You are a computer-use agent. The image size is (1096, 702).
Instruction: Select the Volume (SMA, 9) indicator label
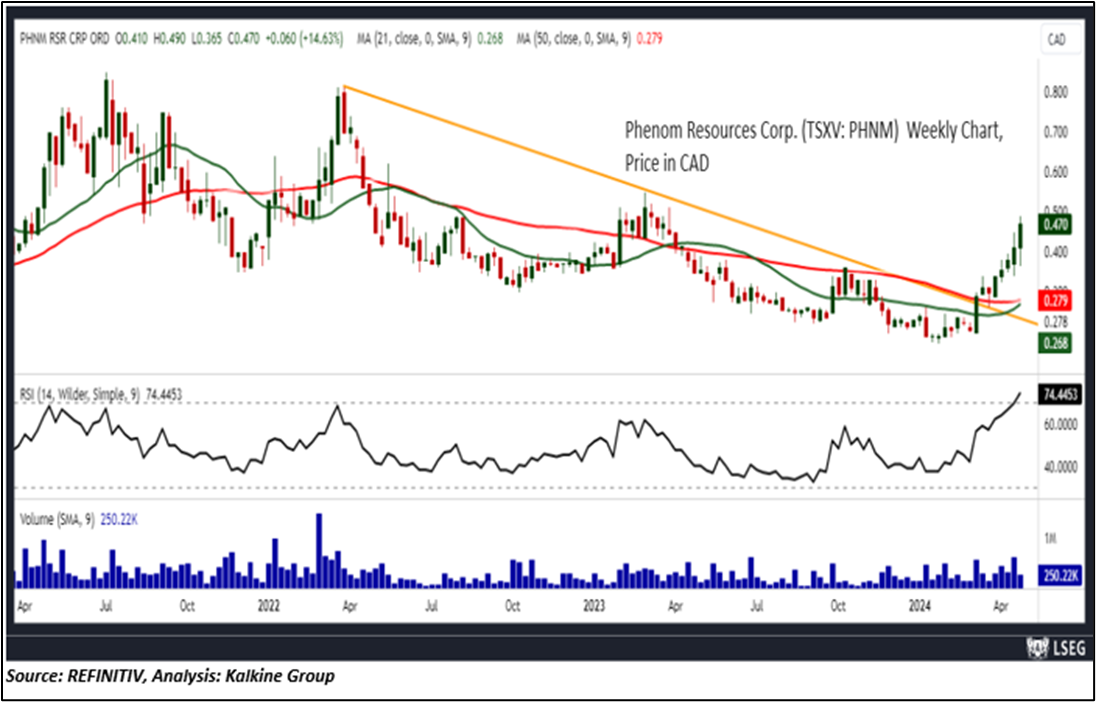coord(56,520)
